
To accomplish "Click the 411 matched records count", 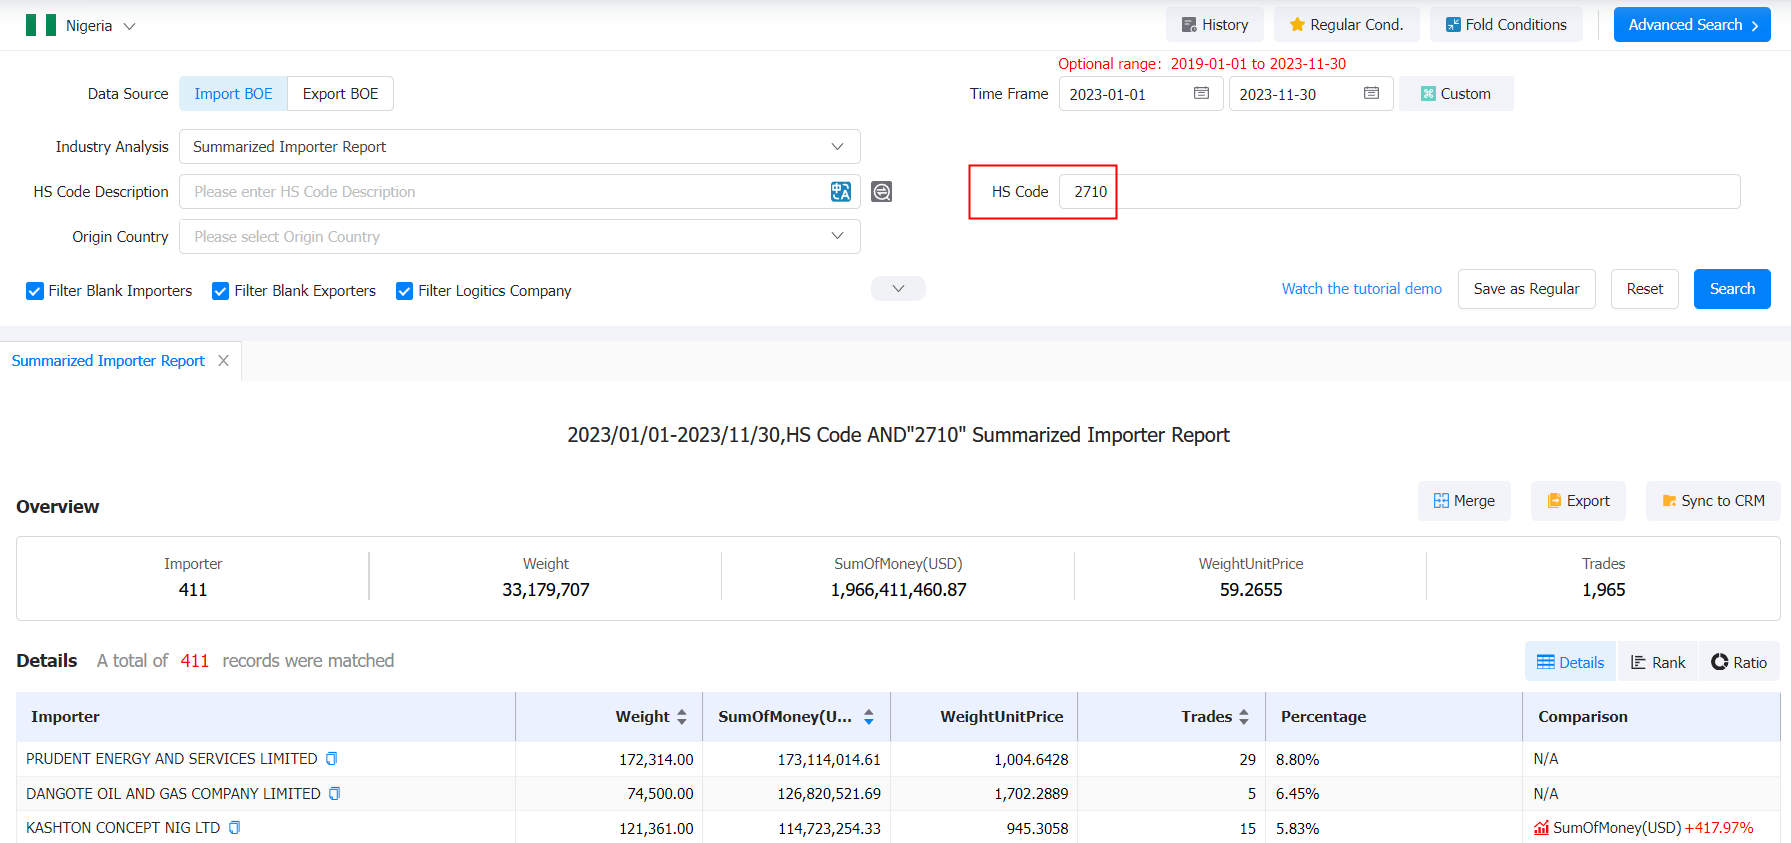I will coord(194,660).
